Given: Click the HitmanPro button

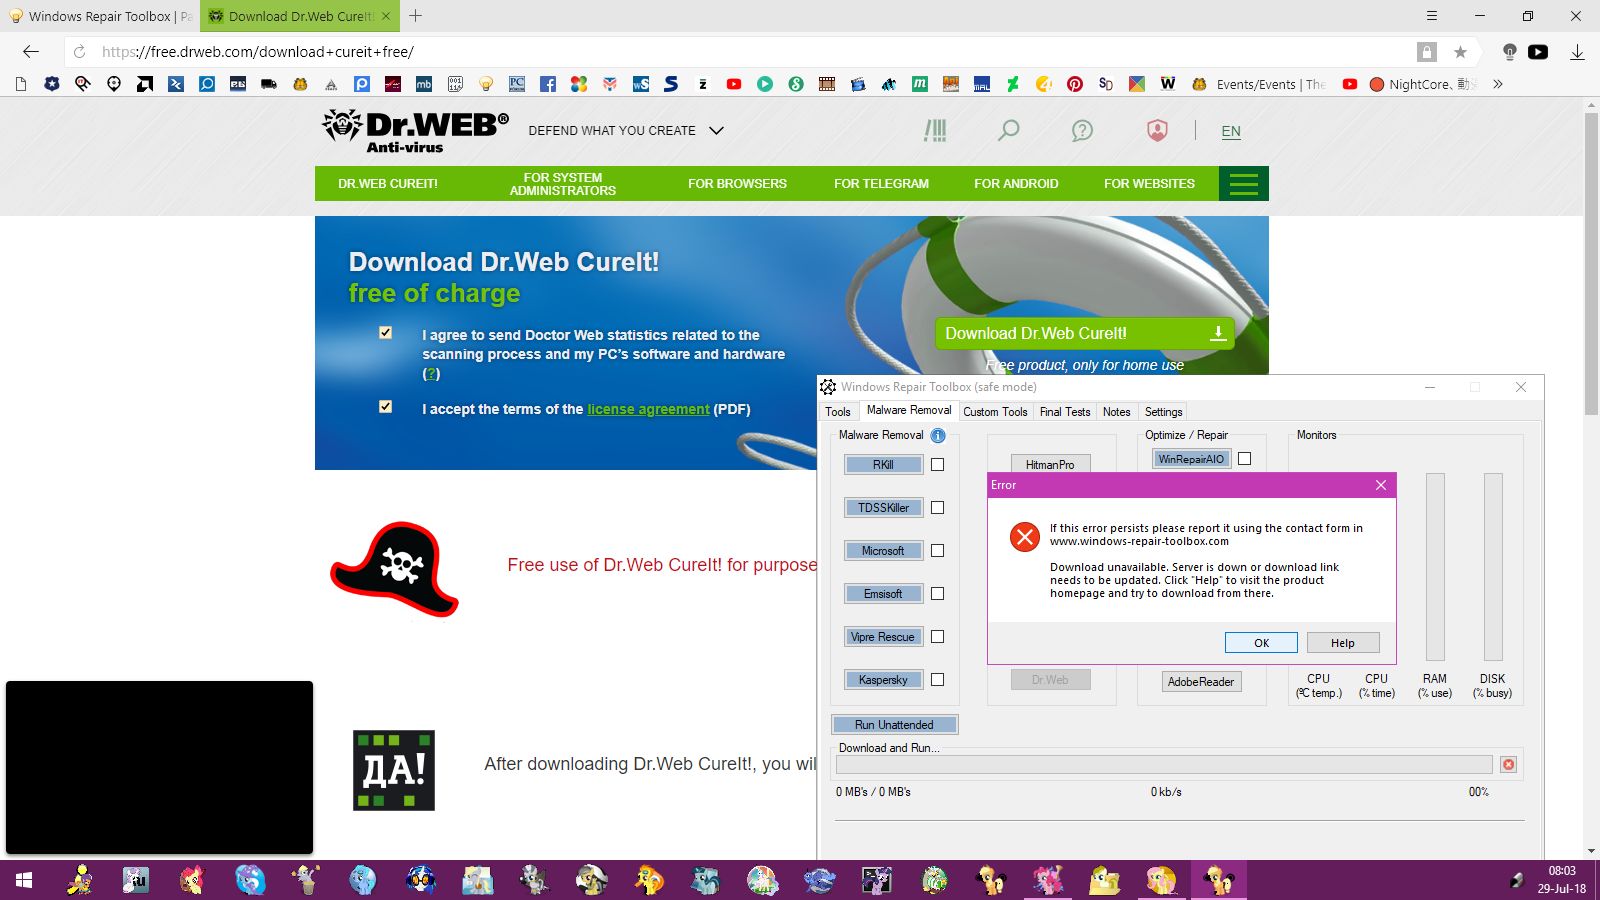Looking at the screenshot, I should [1050, 464].
